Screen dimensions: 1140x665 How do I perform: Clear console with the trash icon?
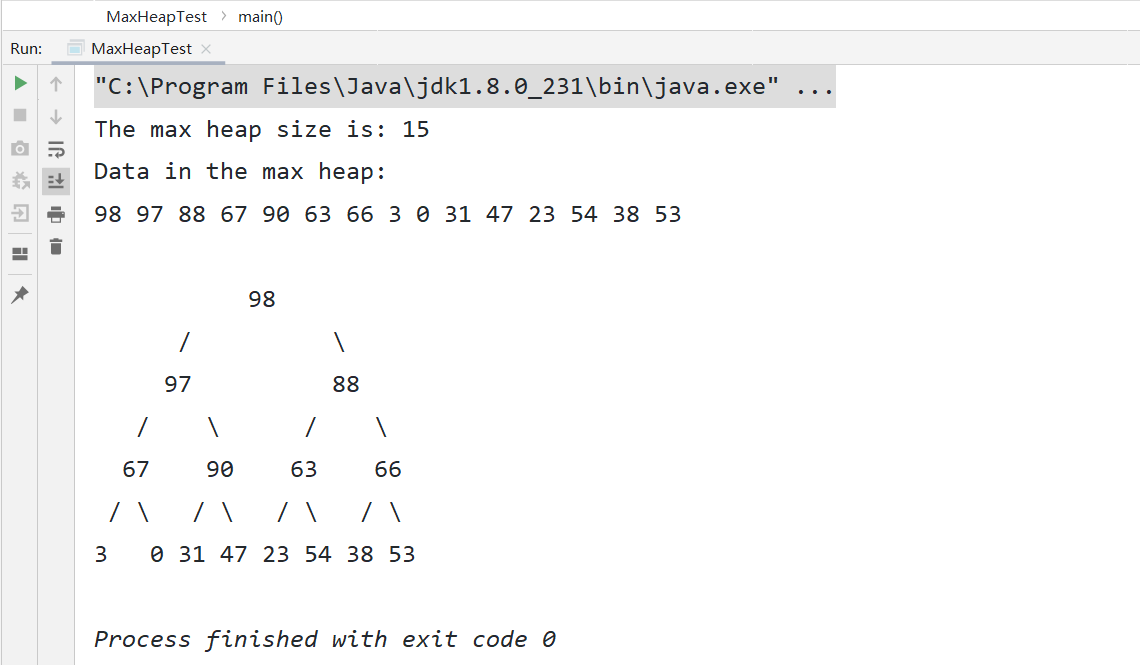[56, 246]
